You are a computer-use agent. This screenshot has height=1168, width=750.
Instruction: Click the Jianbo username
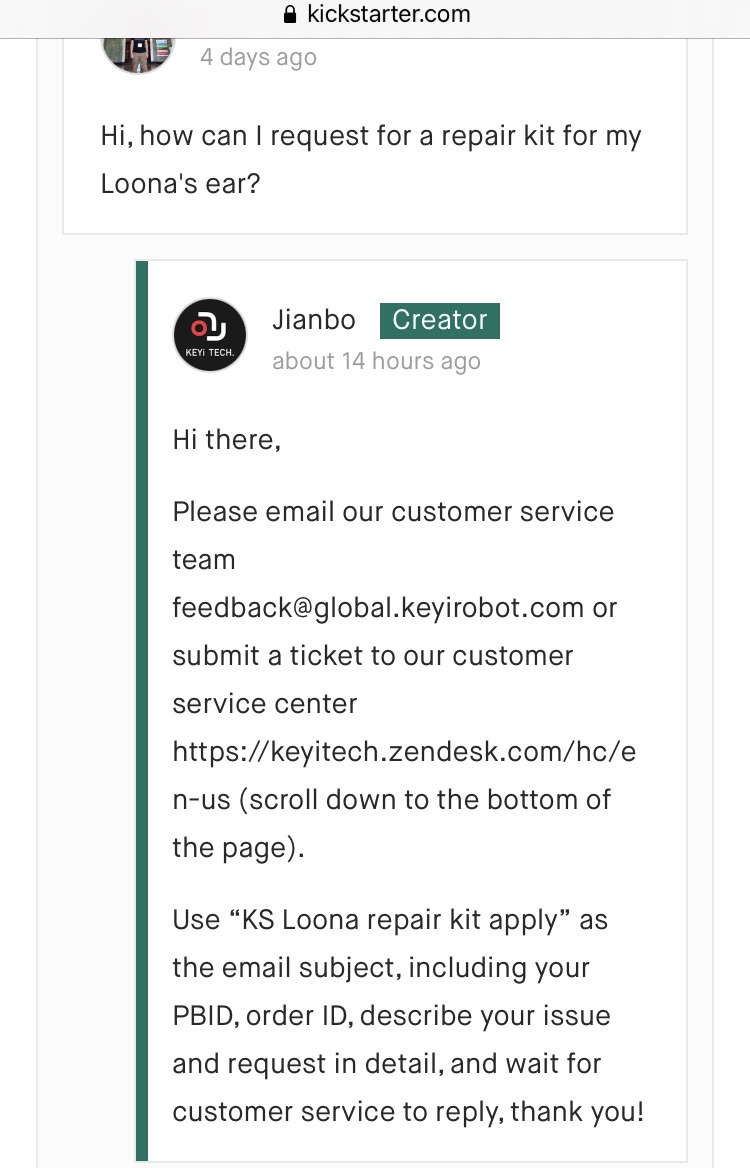pyautogui.click(x=314, y=319)
